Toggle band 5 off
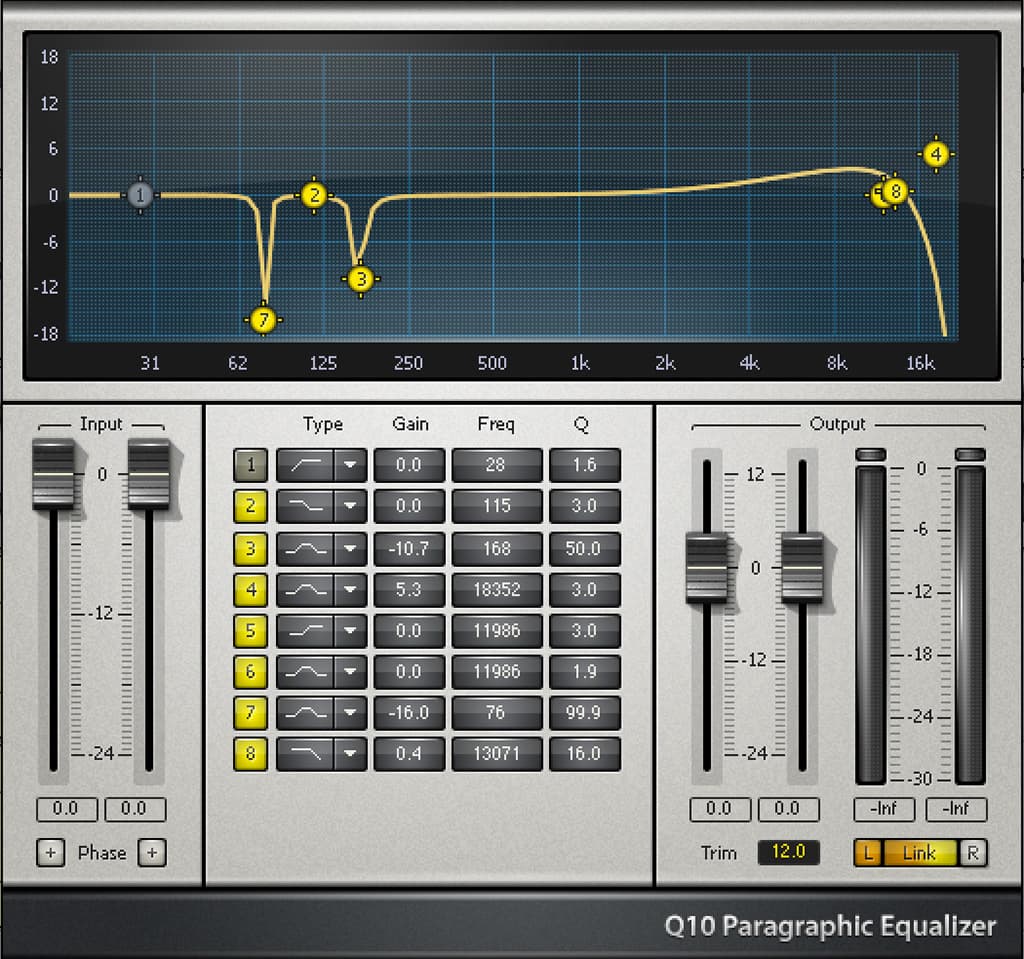 pos(250,630)
